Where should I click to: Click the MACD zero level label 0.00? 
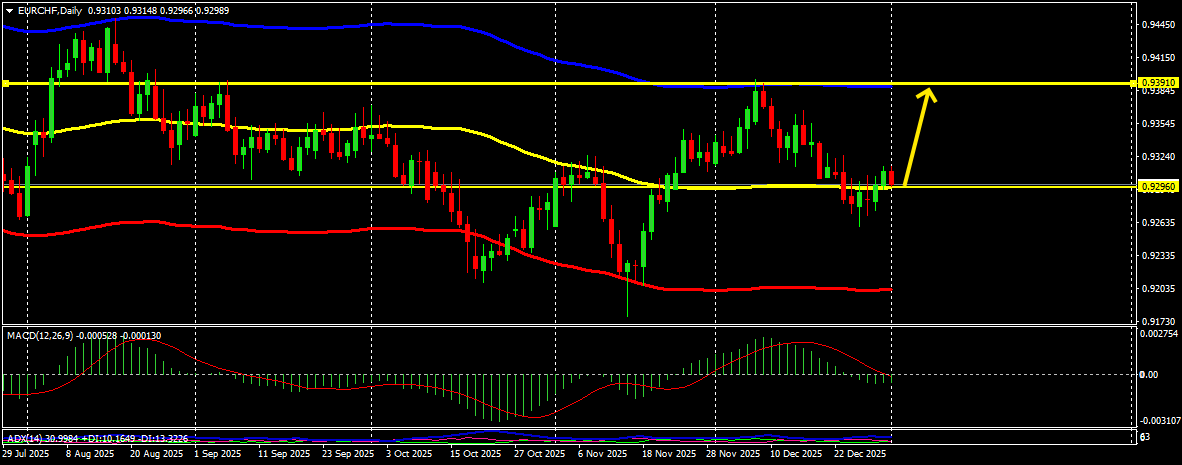coord(1147,375)
